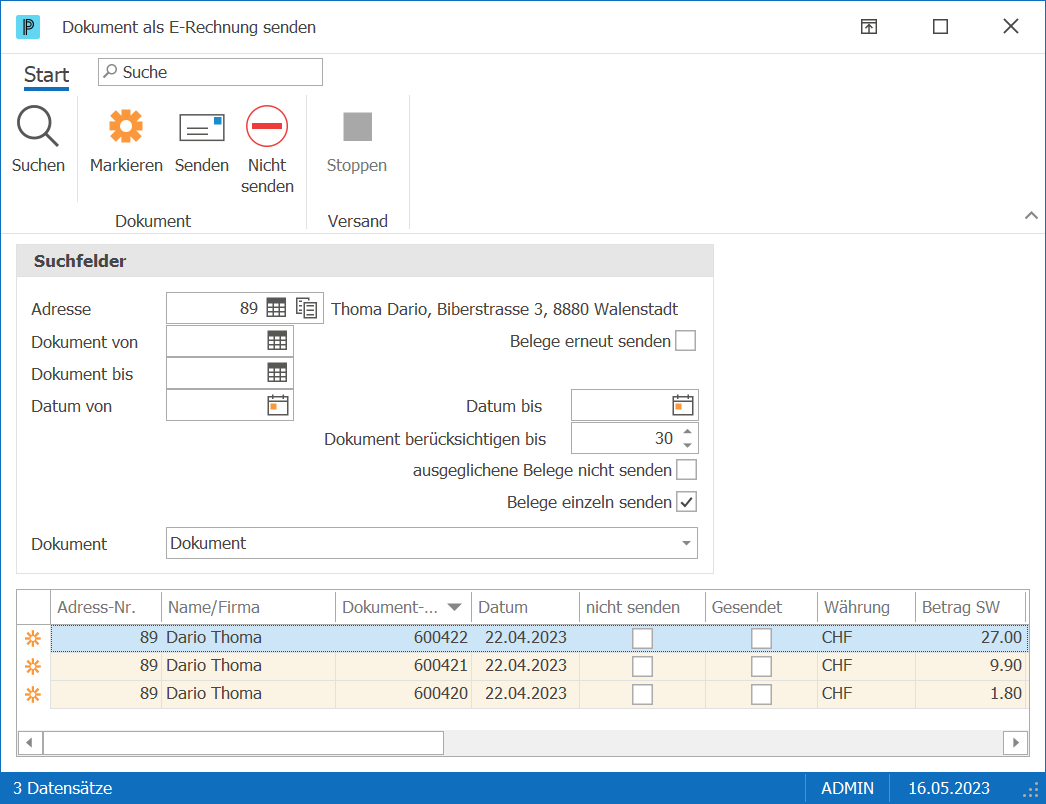Open the Datum von calendar picker
The width and height of the screenshot is (1046, 804).
pyautogui.click(x=278, y=406)
